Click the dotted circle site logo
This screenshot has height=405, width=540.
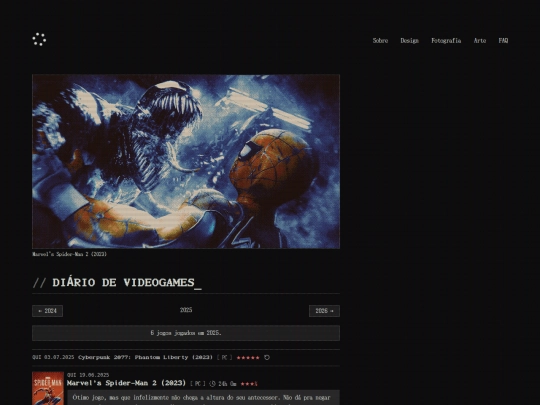click(x=39, y=40)
